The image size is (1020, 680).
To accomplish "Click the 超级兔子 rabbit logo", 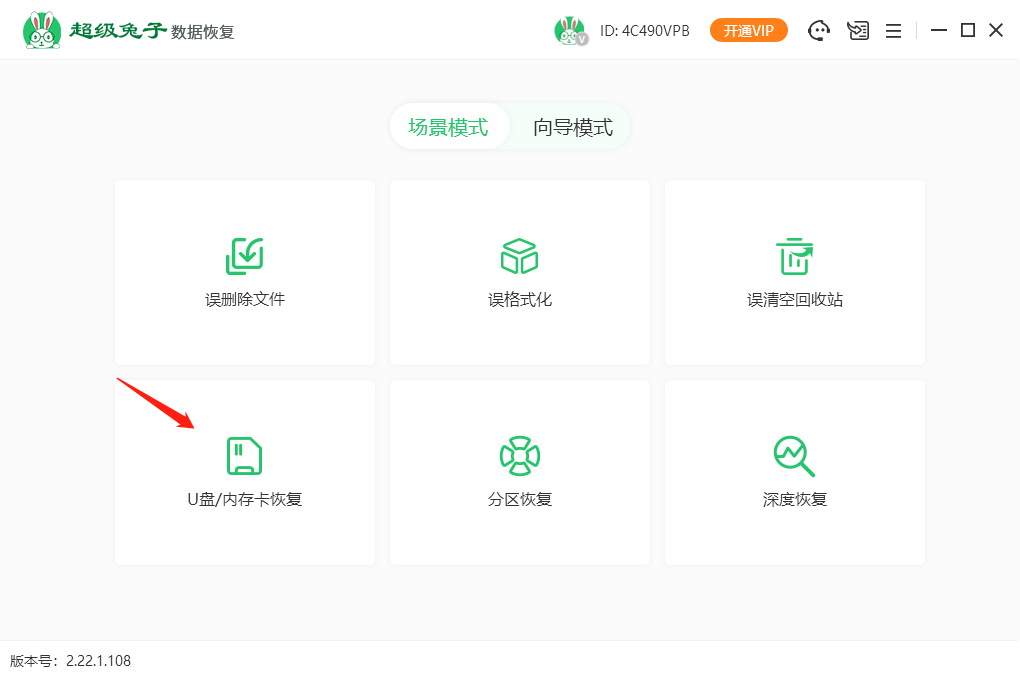I will 40,31.
